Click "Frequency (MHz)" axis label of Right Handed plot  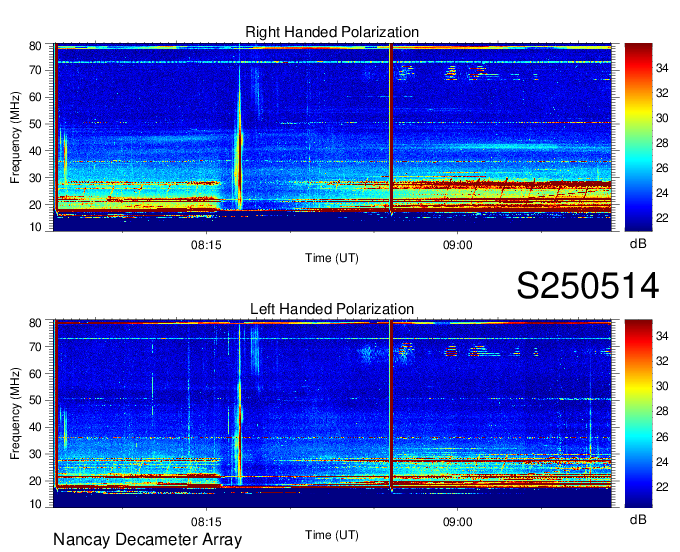tap(16, 137)
